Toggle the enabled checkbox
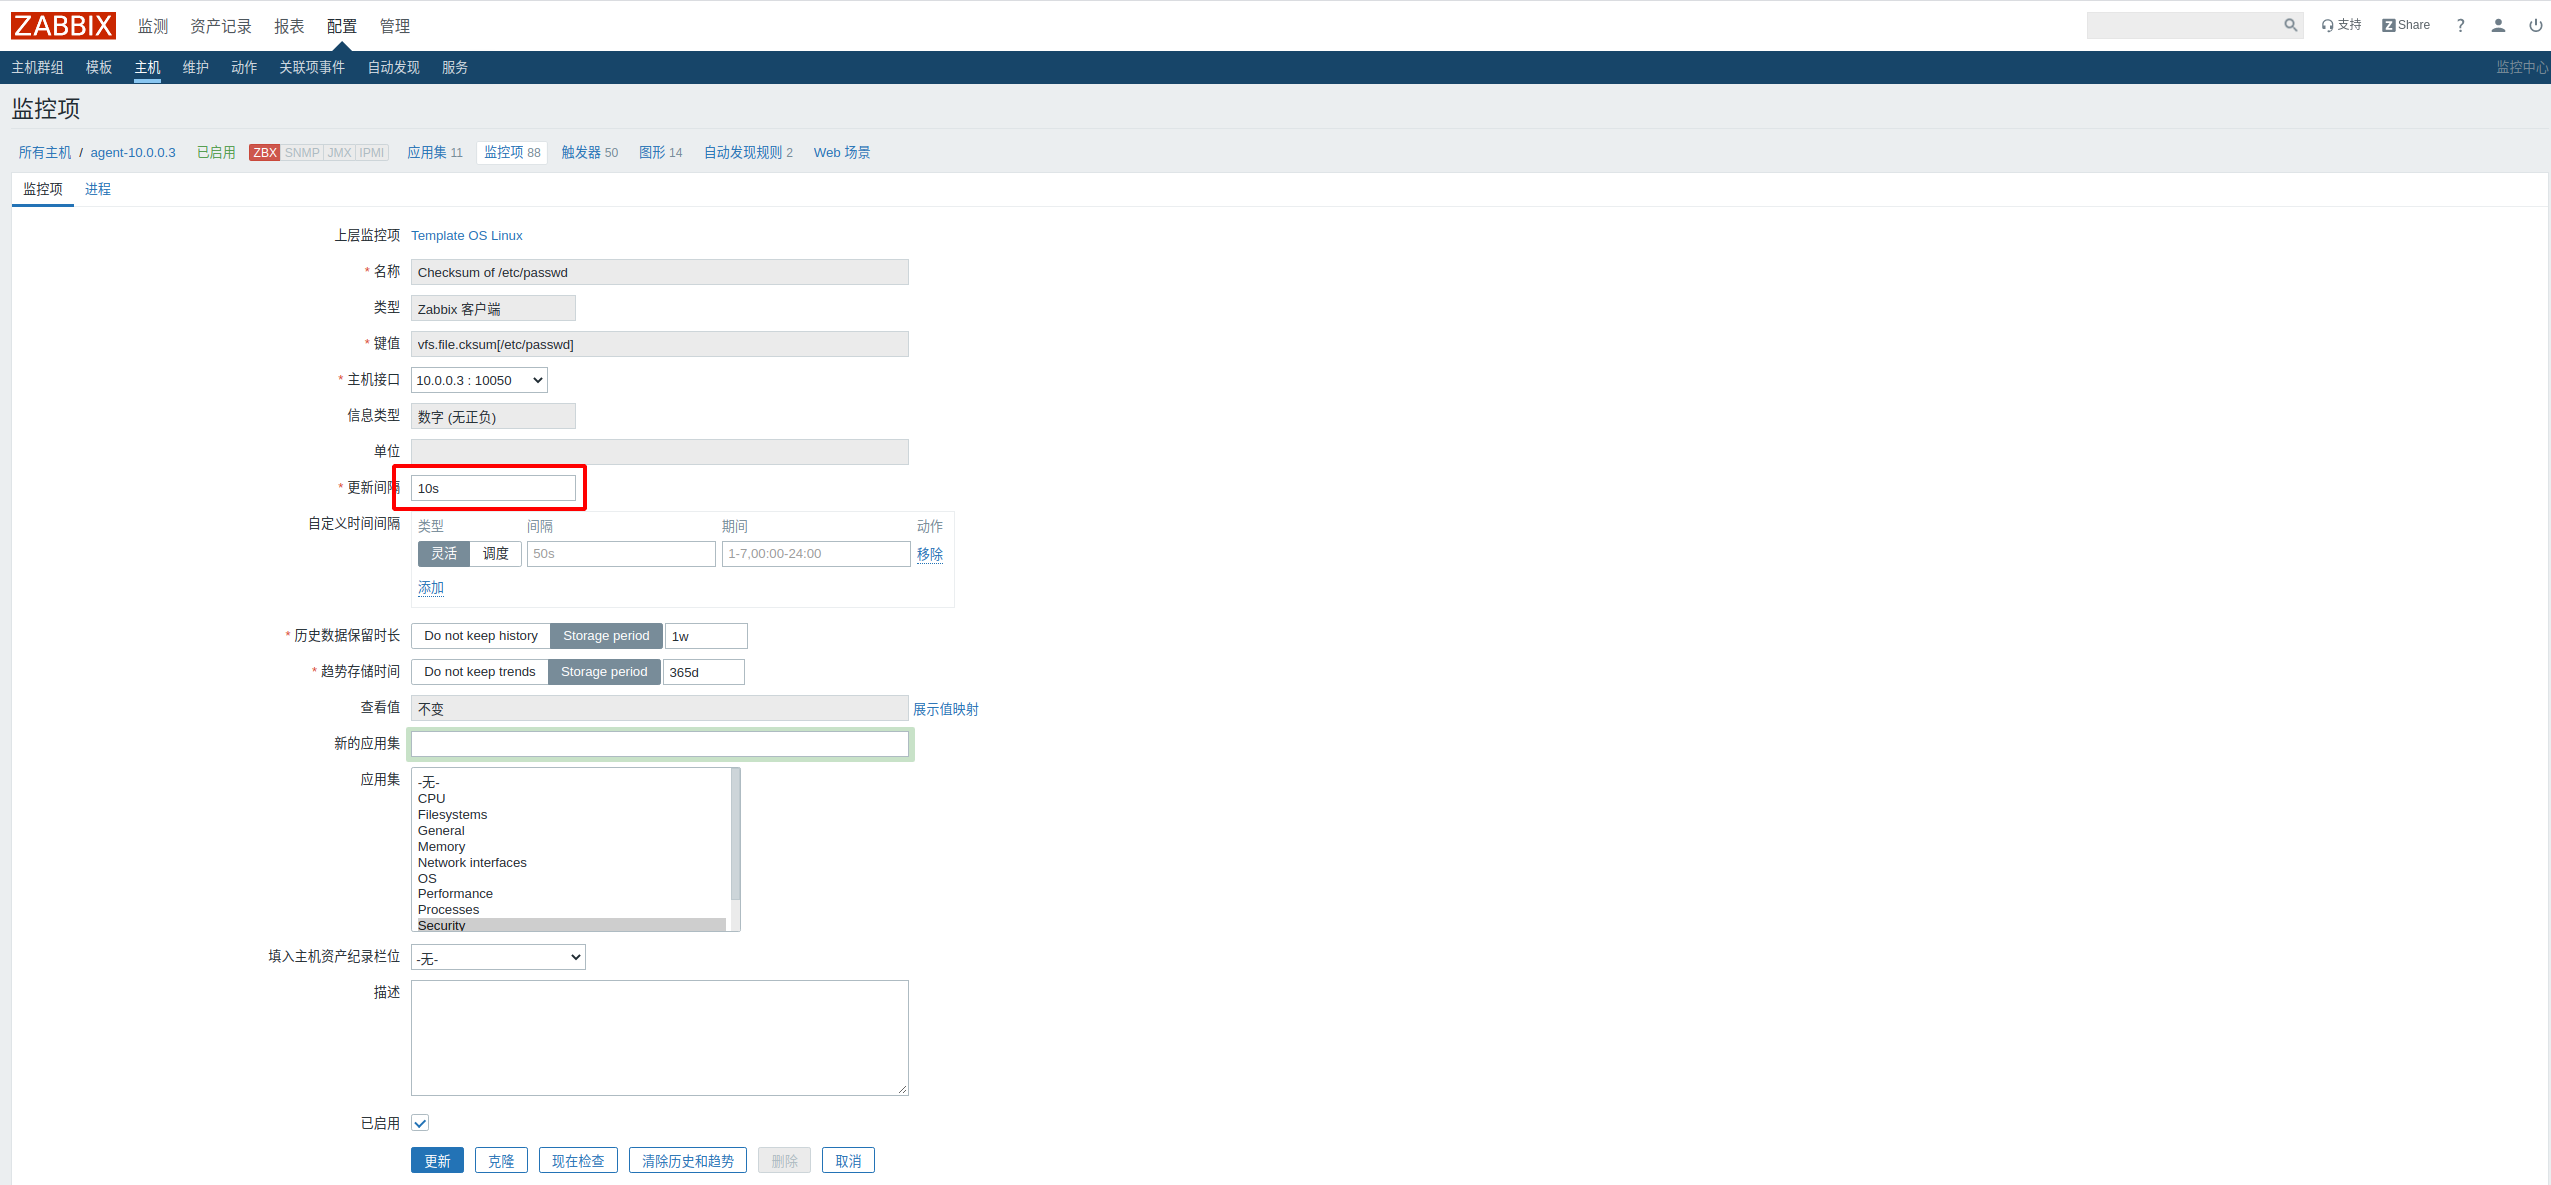The image size is (2551, 1185). tap(420, 1123)
